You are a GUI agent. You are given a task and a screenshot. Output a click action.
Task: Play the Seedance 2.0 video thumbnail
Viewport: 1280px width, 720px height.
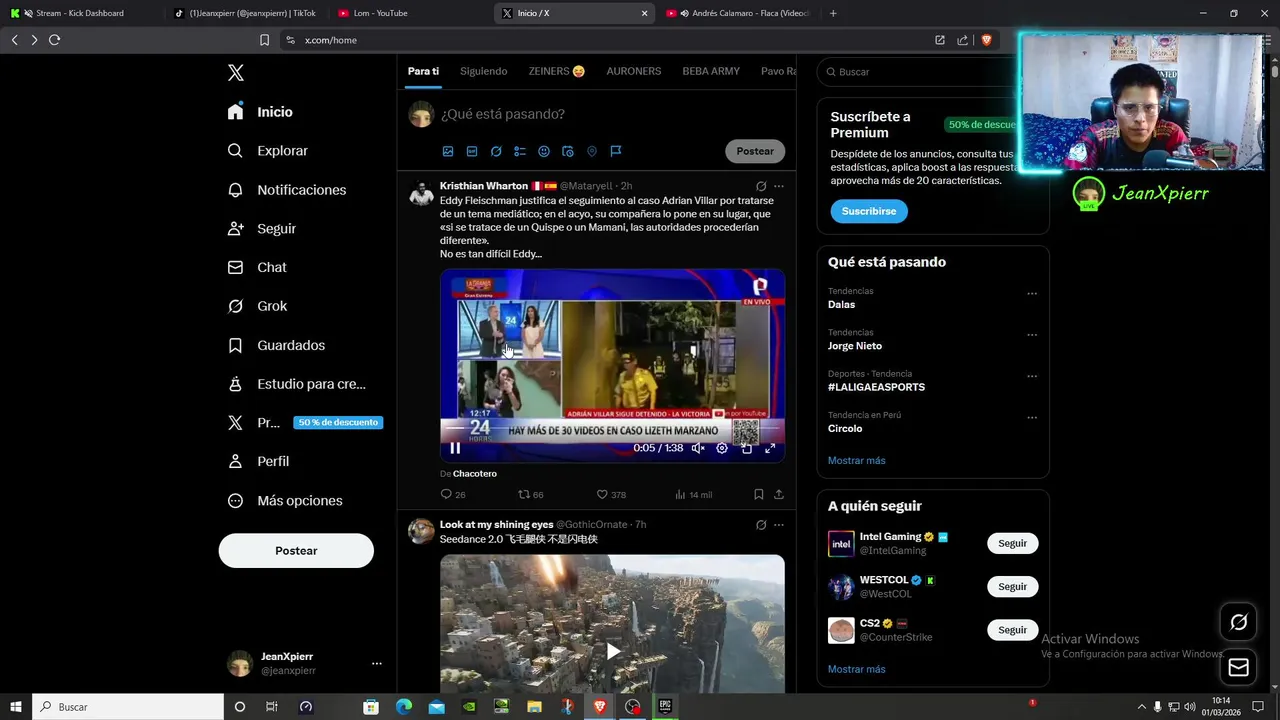612,651
